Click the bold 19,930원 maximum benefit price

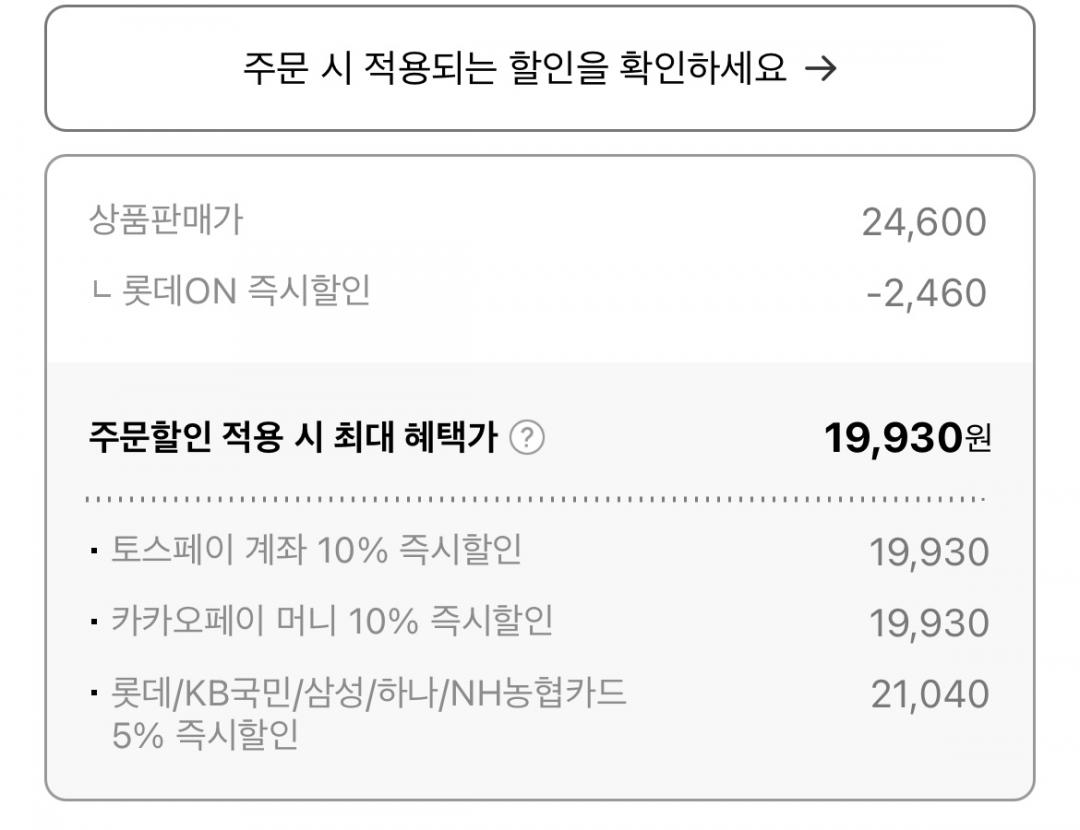[x=907, y=438]
